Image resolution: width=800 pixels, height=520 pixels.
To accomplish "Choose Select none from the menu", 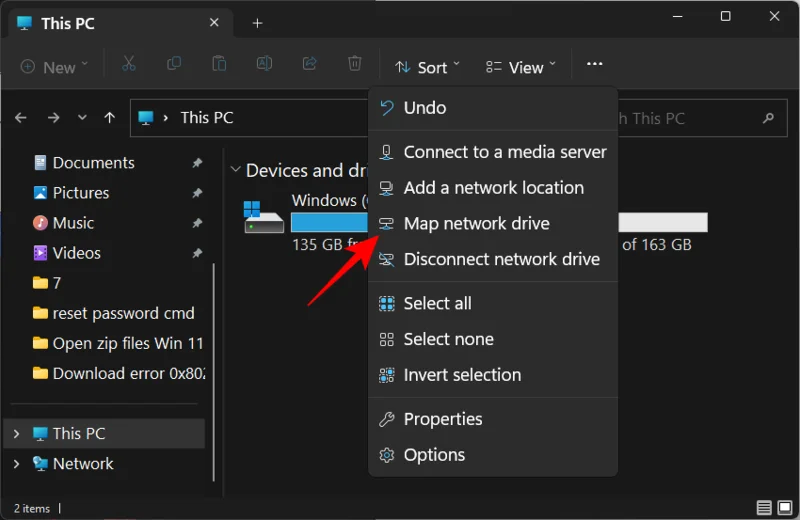I will [x=493, y=339].
